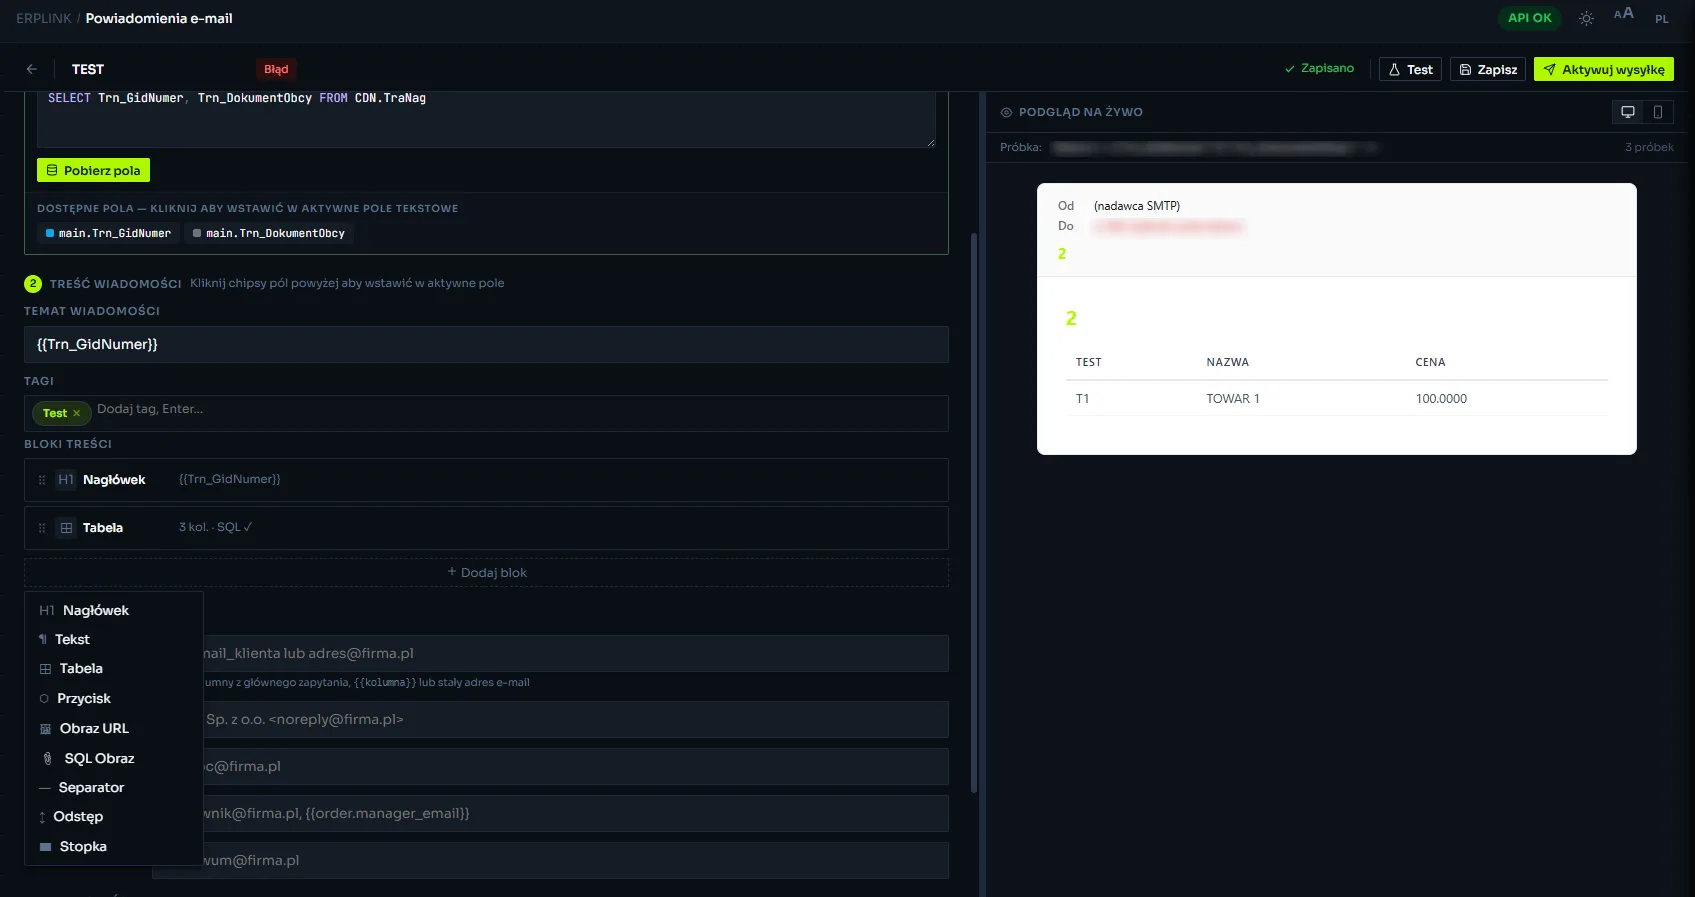Choose Stopka from the block type menu
This screenshot has width=1695, height=897.
coord(114,846)
